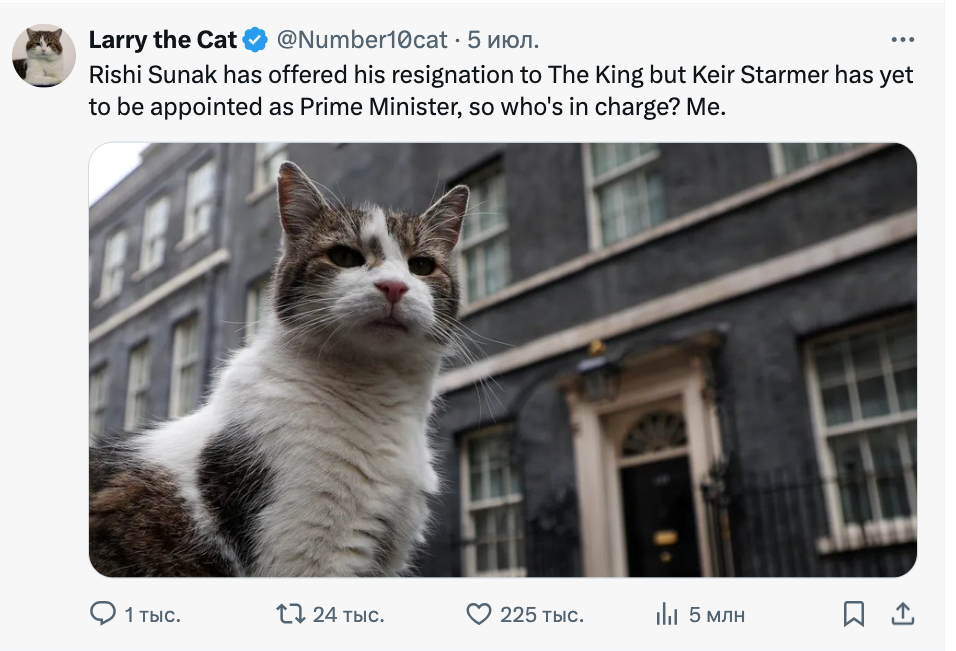Screen dimensions: 956x651
Task: Click the 1 тыс. replies count
Action: [152, 614]
